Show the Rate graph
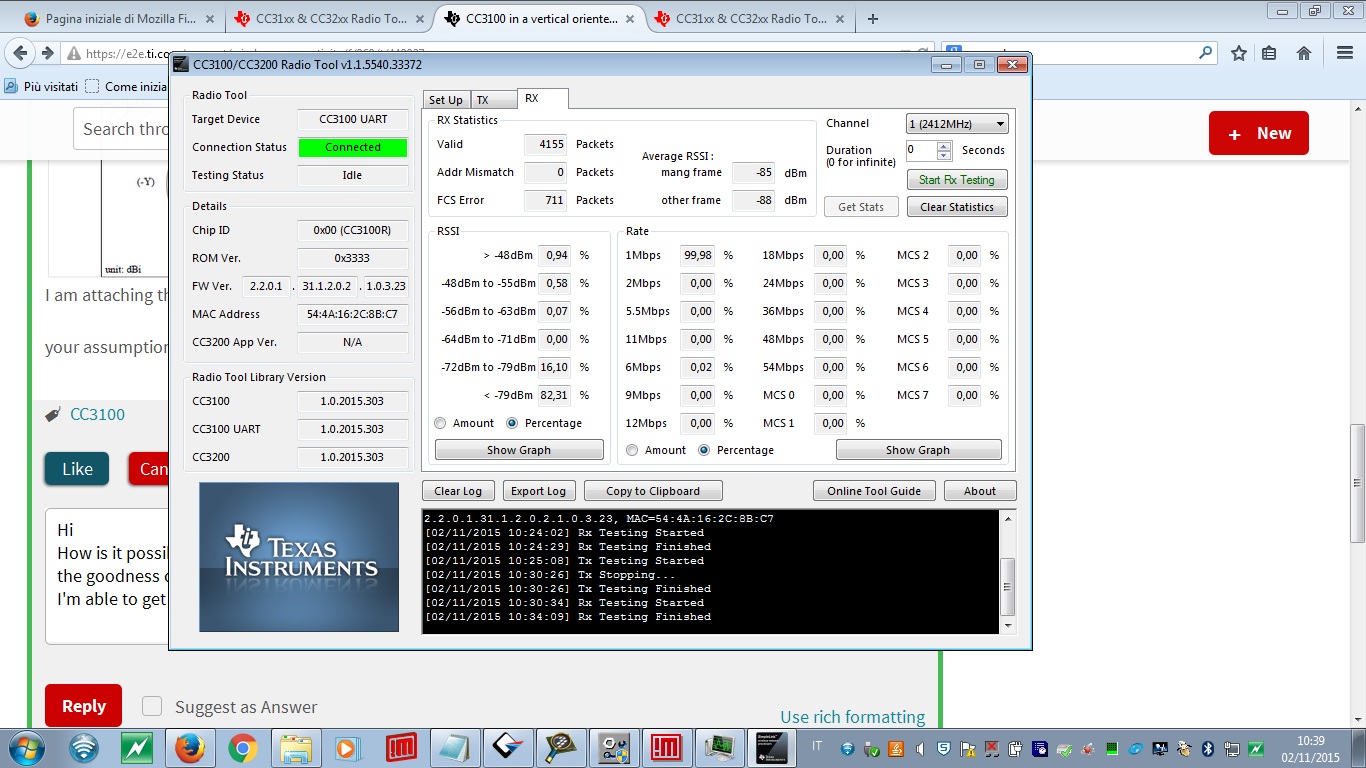Screen dimensions: 1366x768 (x=918, y=450)
